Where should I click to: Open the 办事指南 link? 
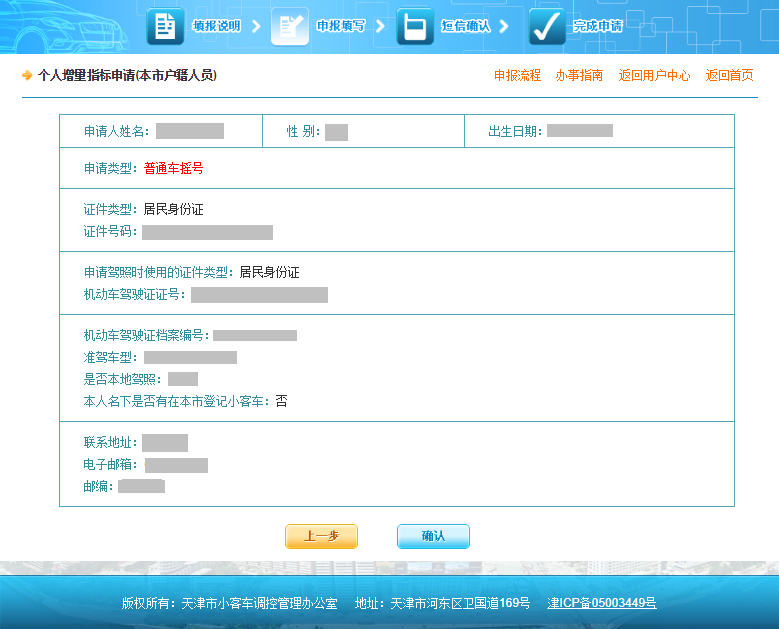tap(579, 75)
